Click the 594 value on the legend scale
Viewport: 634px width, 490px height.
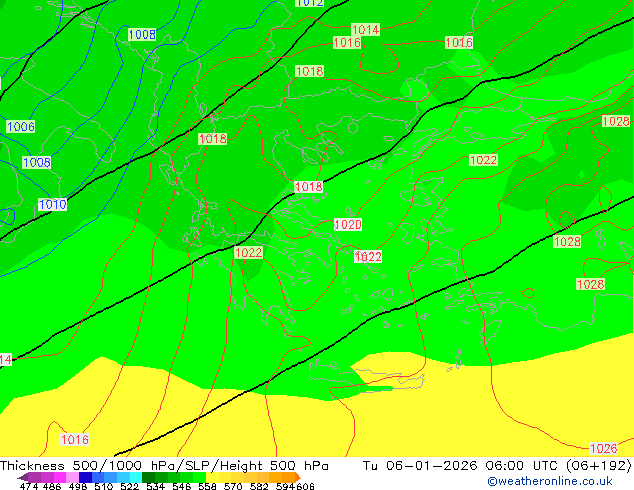(x=285, y=486)
